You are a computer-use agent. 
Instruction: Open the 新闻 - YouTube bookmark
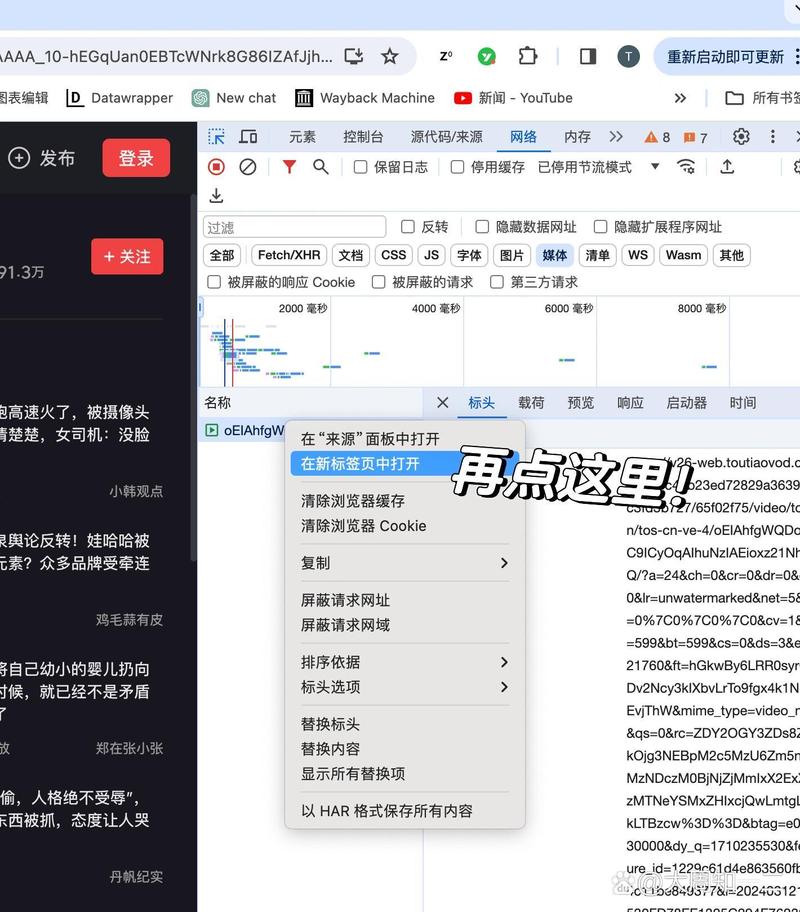click(x=513, y=98)
